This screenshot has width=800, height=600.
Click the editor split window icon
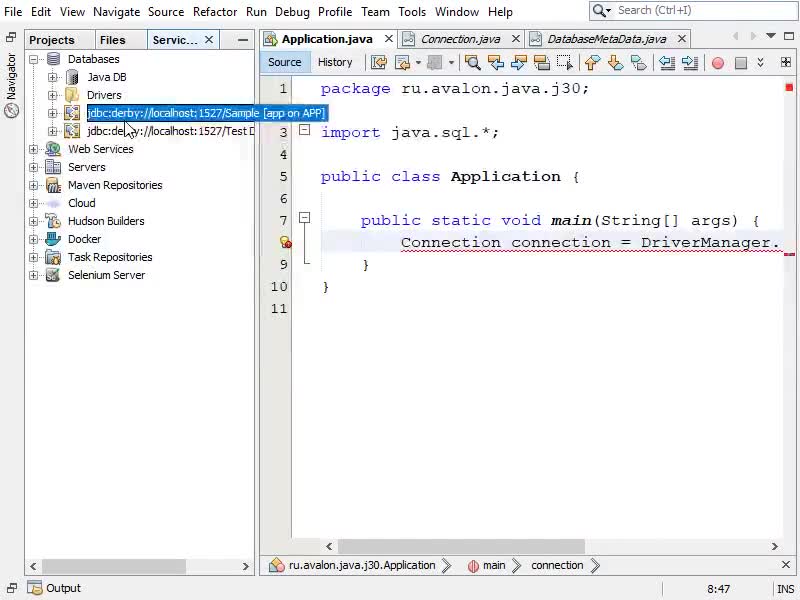pos(786,62)
